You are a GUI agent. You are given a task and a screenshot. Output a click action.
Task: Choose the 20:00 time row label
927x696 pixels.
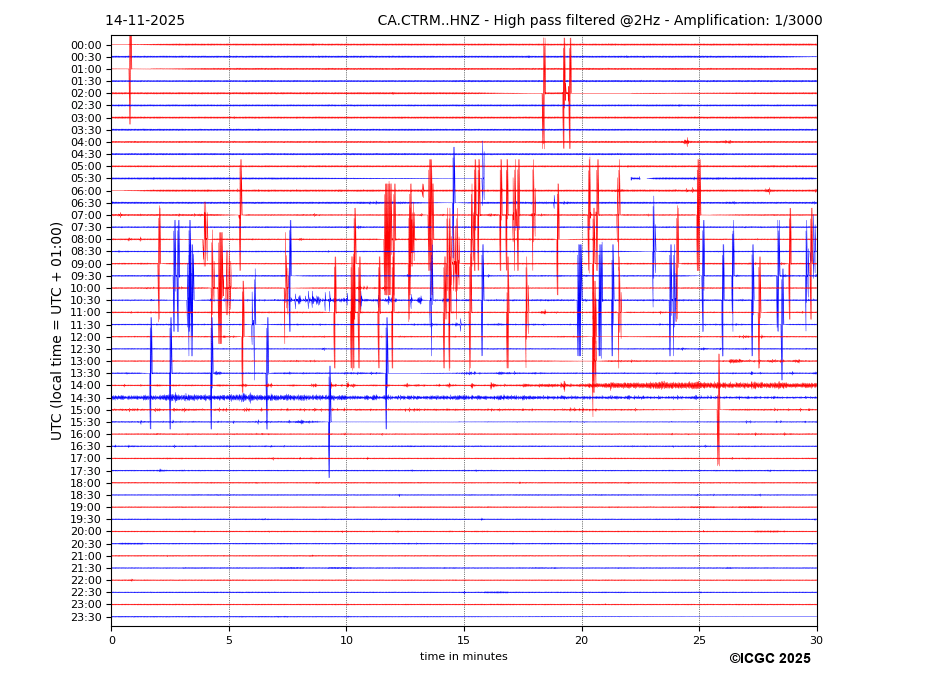click(86, 532)
